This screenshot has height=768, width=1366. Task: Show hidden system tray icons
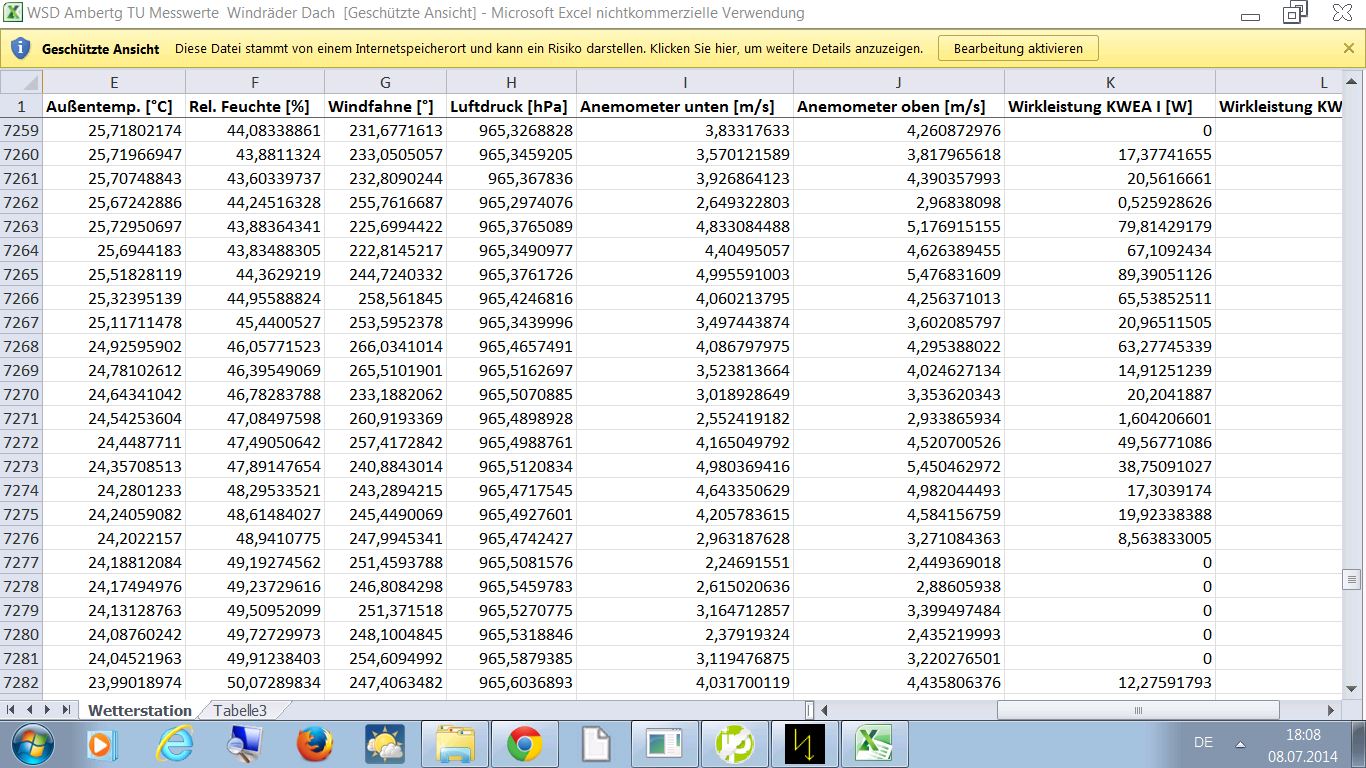pos(1240,744)
